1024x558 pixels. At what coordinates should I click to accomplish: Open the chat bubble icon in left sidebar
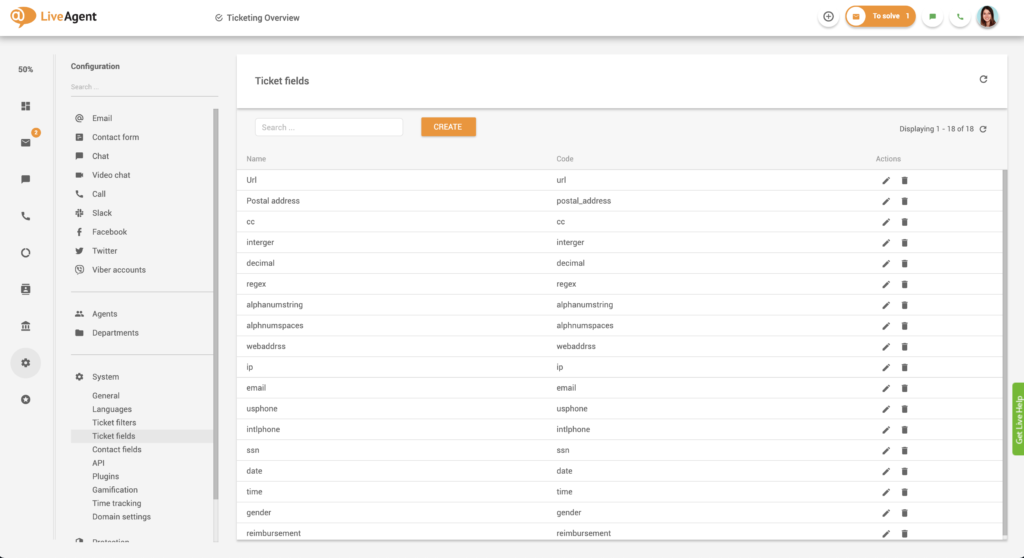(x=26, y=179)
